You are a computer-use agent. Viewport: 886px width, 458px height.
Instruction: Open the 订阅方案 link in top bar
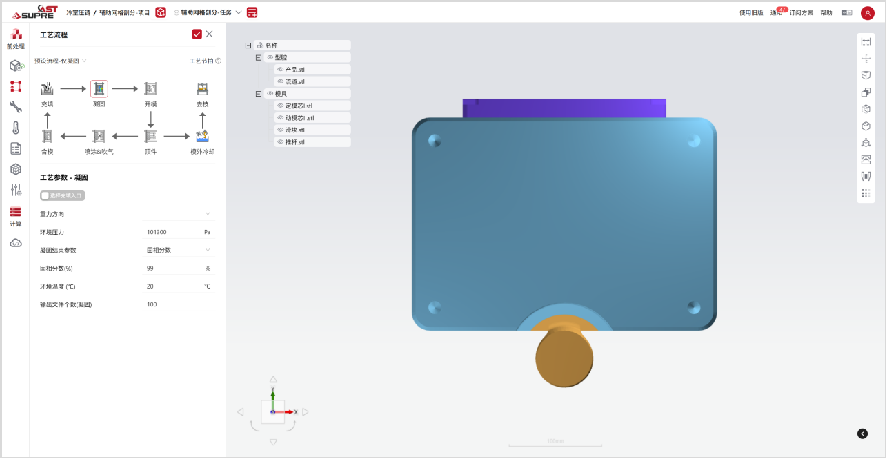point(803,13)
